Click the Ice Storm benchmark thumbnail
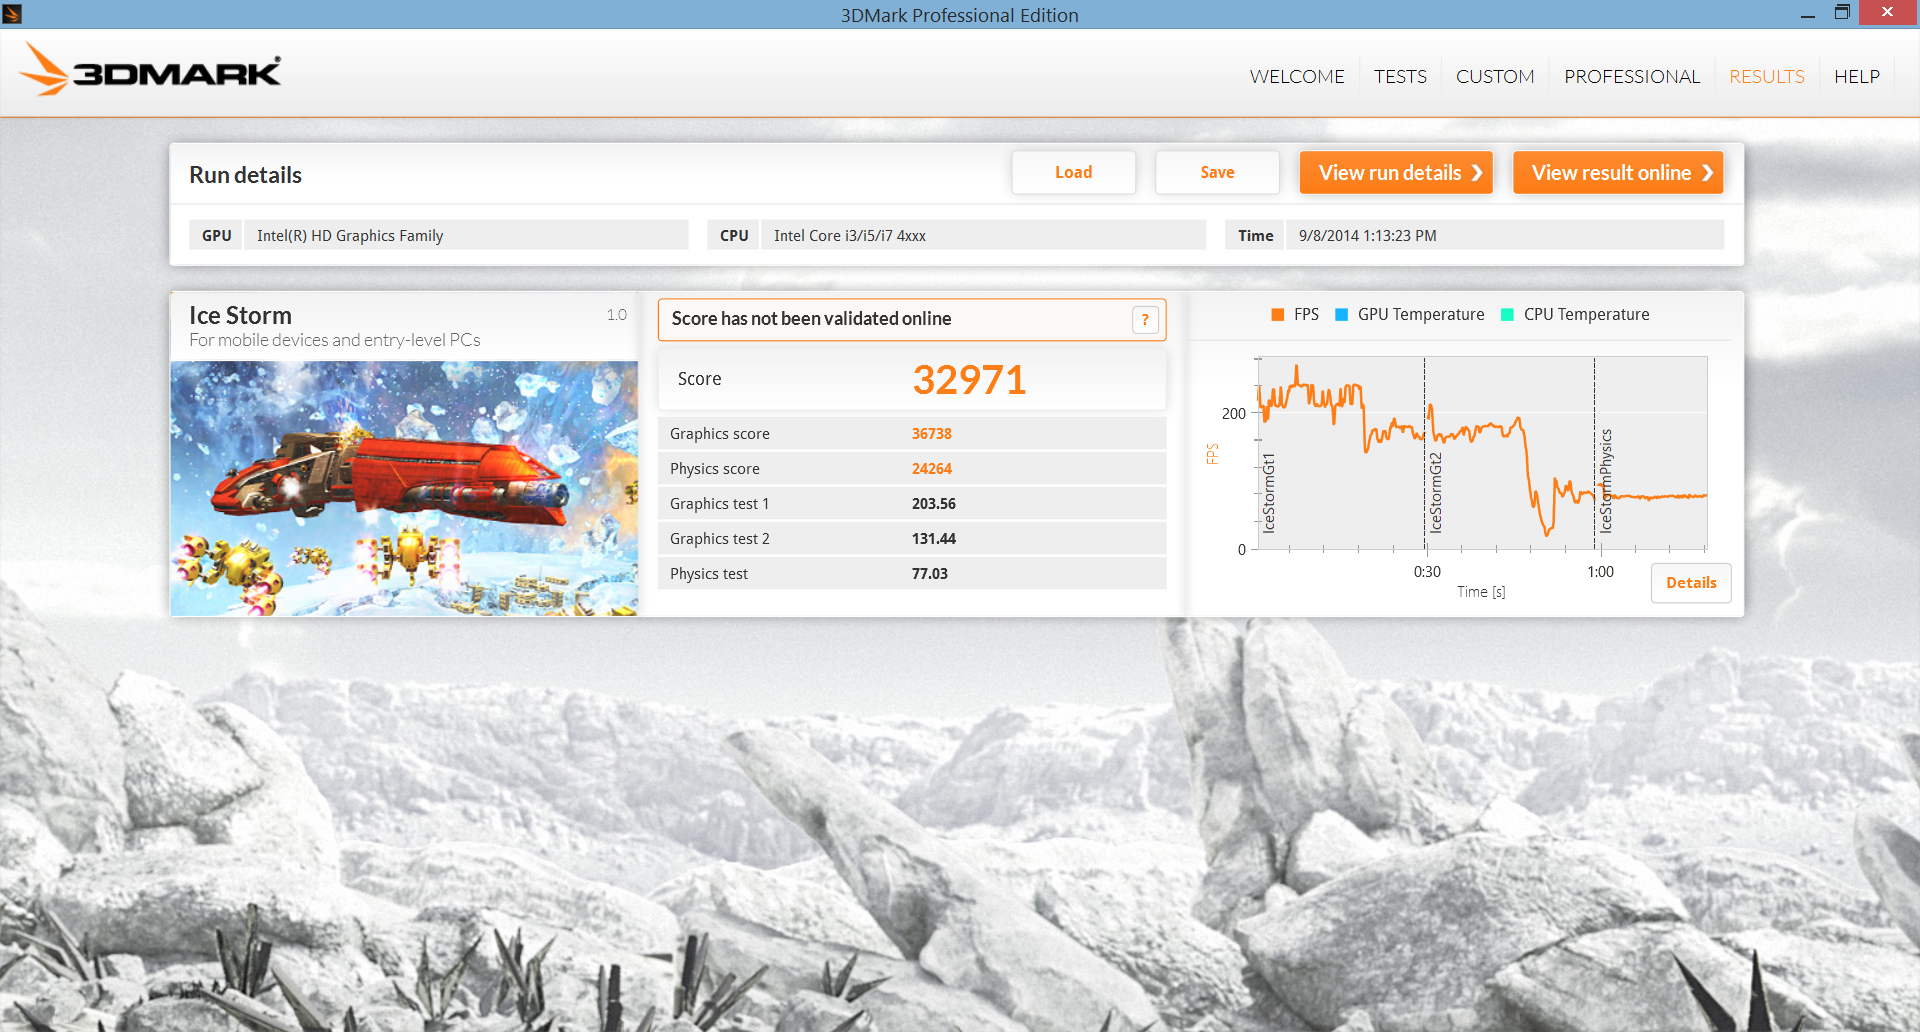Image resolution: width=1920 pixels, height=1032 pixels. click(404, 488)
